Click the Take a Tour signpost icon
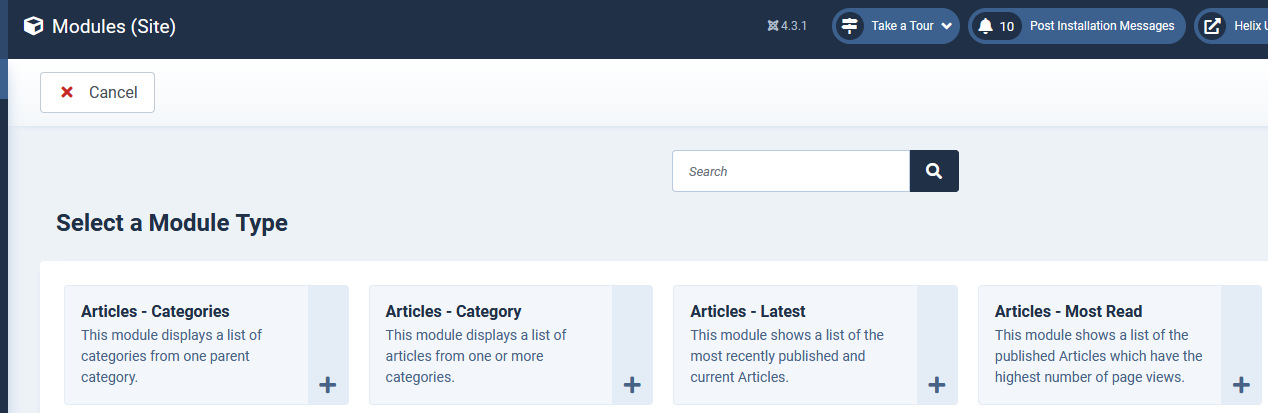Viewport: 1268px width, 413px height. point(850,26)
